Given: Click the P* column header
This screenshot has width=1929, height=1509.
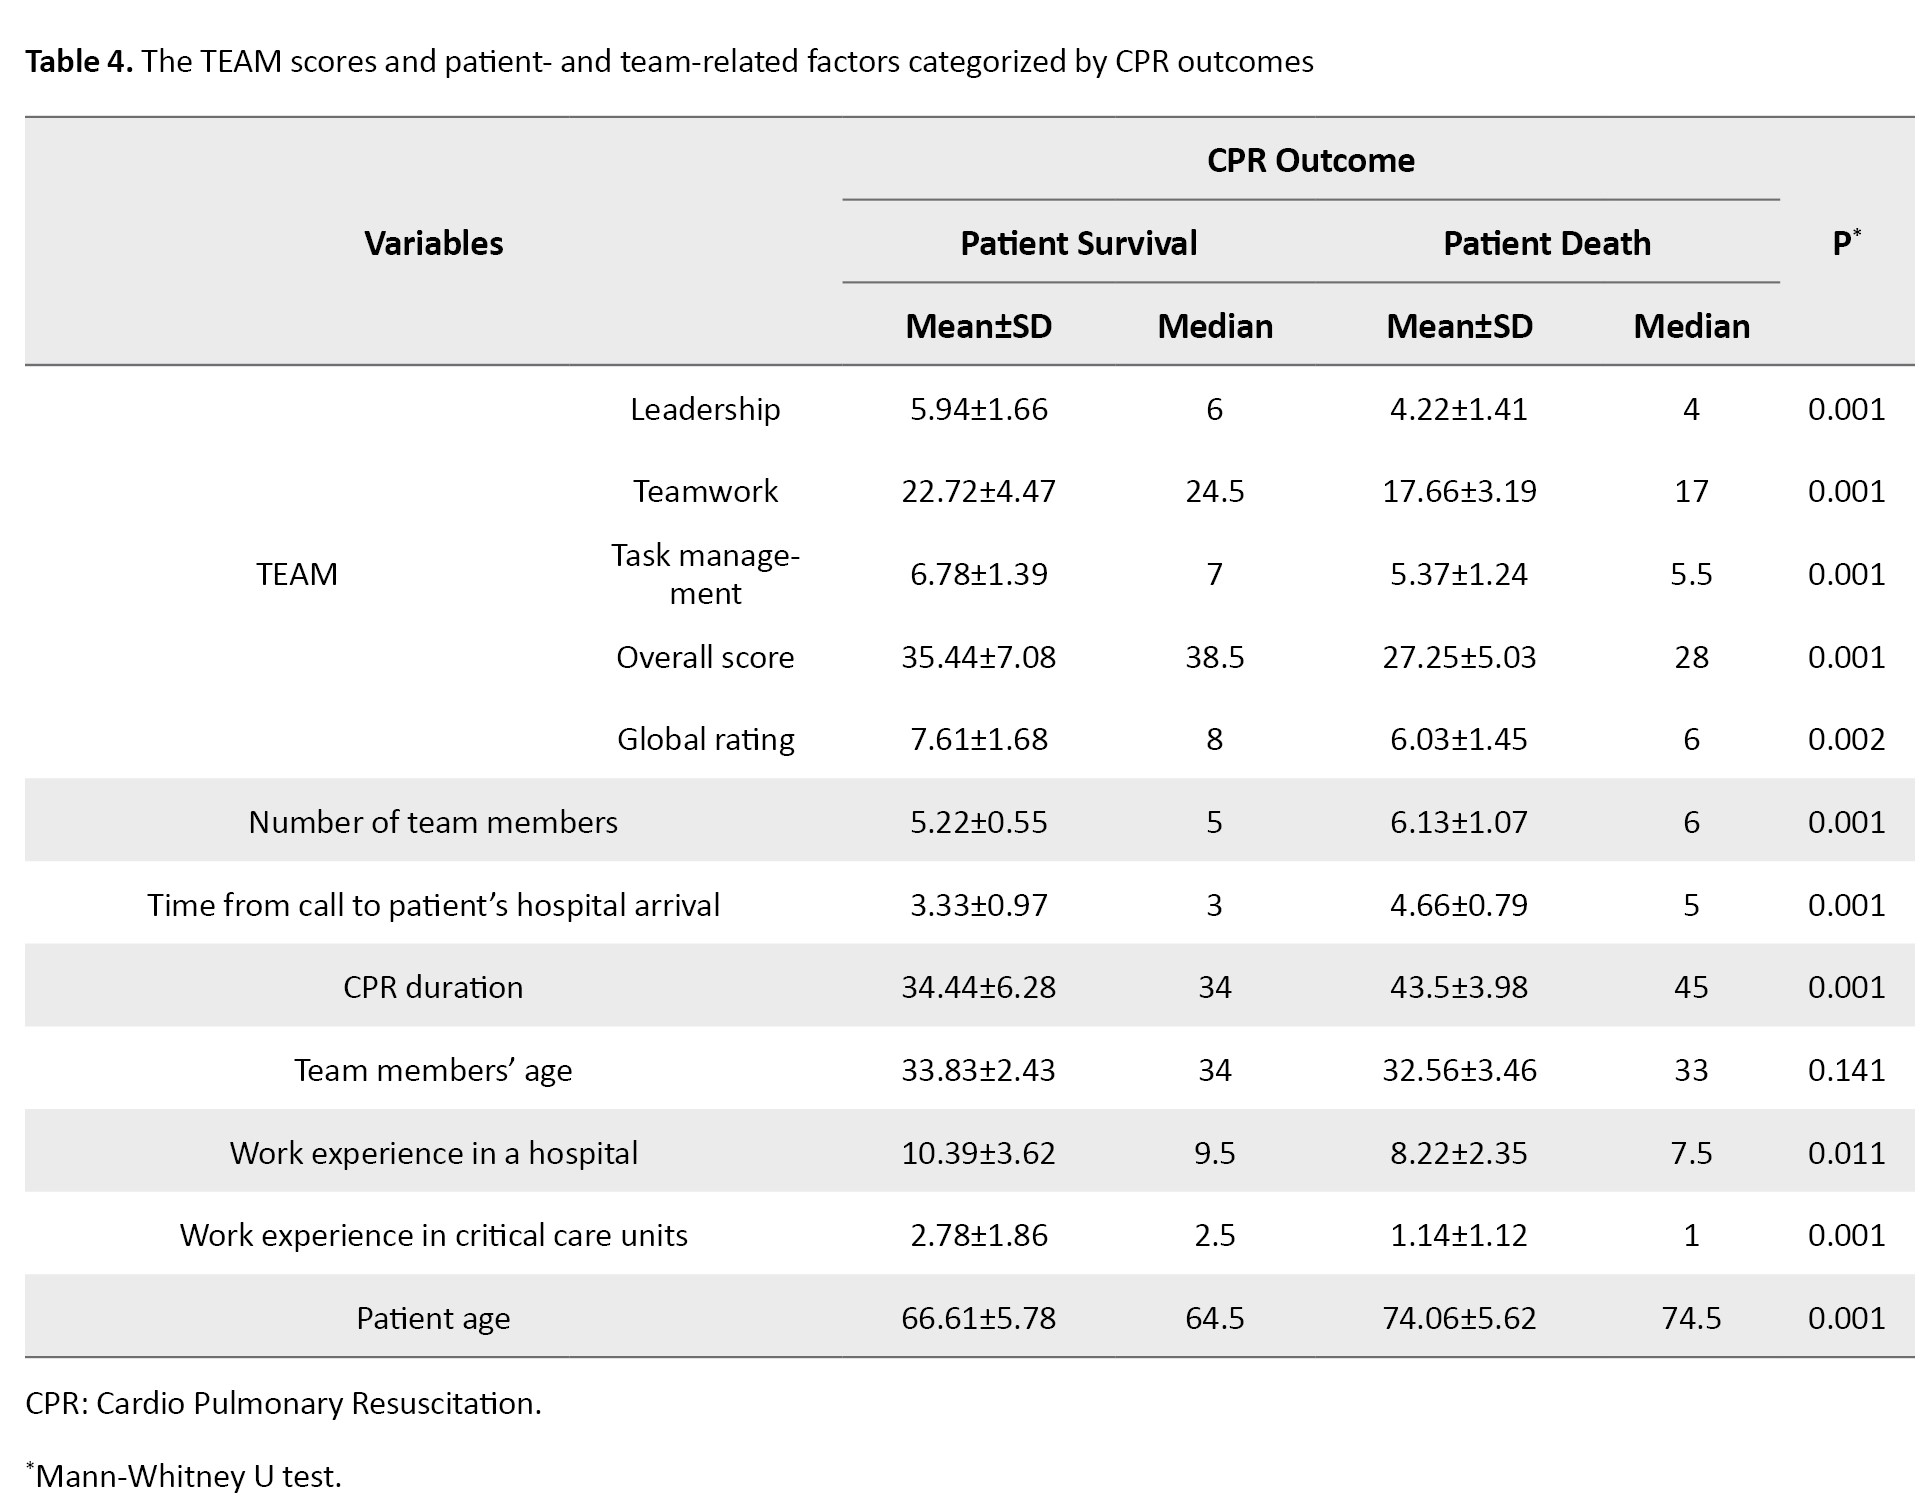Looking at the screenshot, I should [x=1846, y=244].
